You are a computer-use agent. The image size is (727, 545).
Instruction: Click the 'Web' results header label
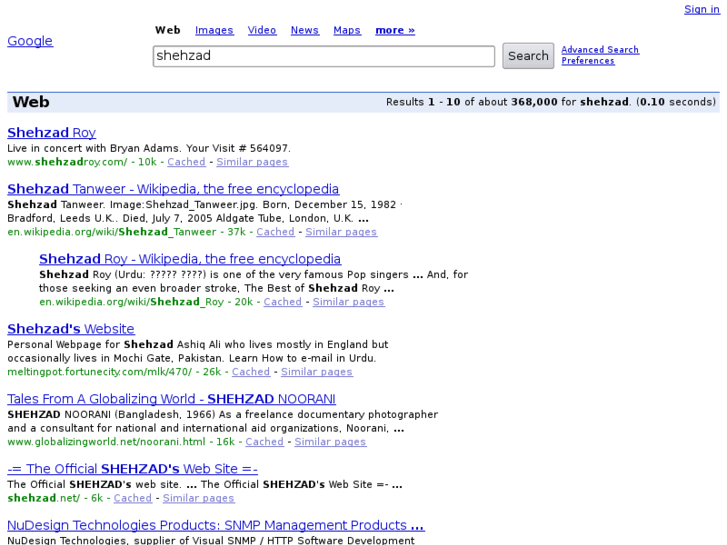[31, 102]
